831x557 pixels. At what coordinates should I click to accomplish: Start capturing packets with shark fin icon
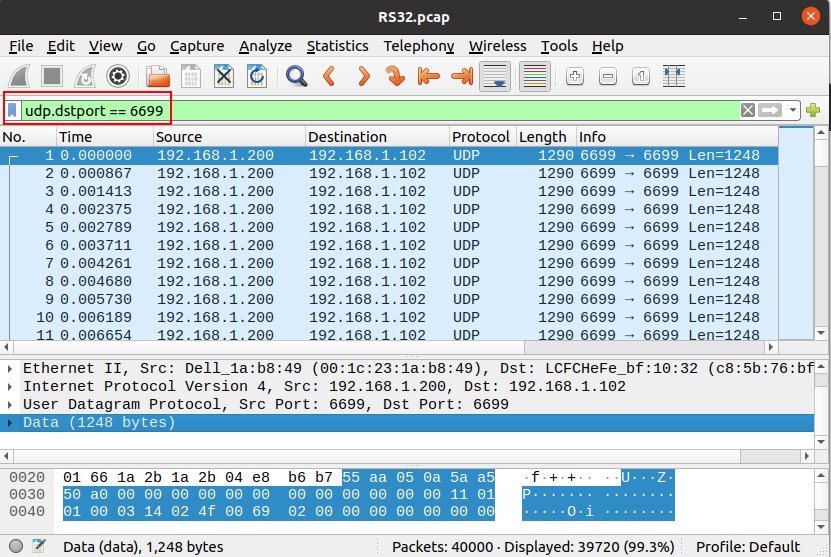pos(19,76)
